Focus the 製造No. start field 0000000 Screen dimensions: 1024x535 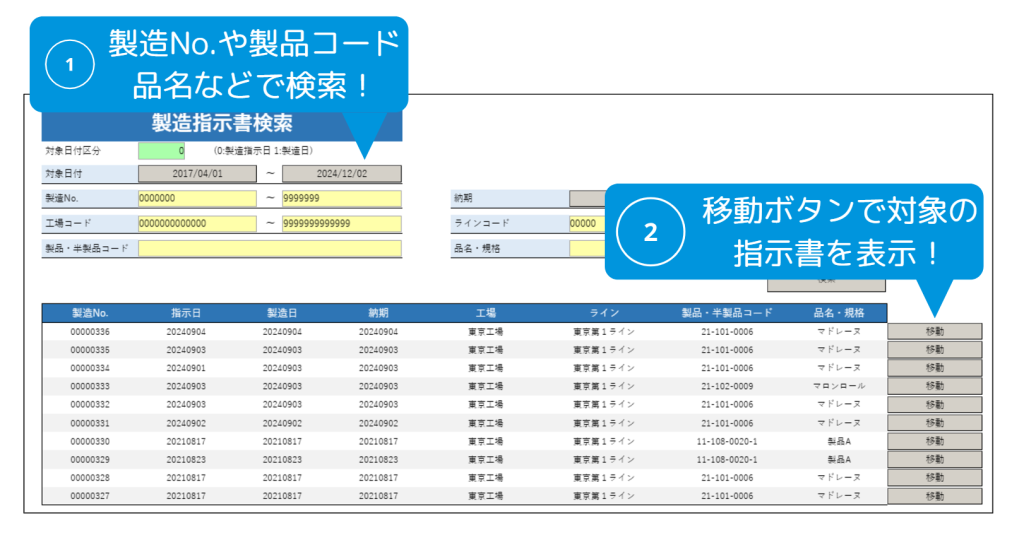click(x=198, y=199)
